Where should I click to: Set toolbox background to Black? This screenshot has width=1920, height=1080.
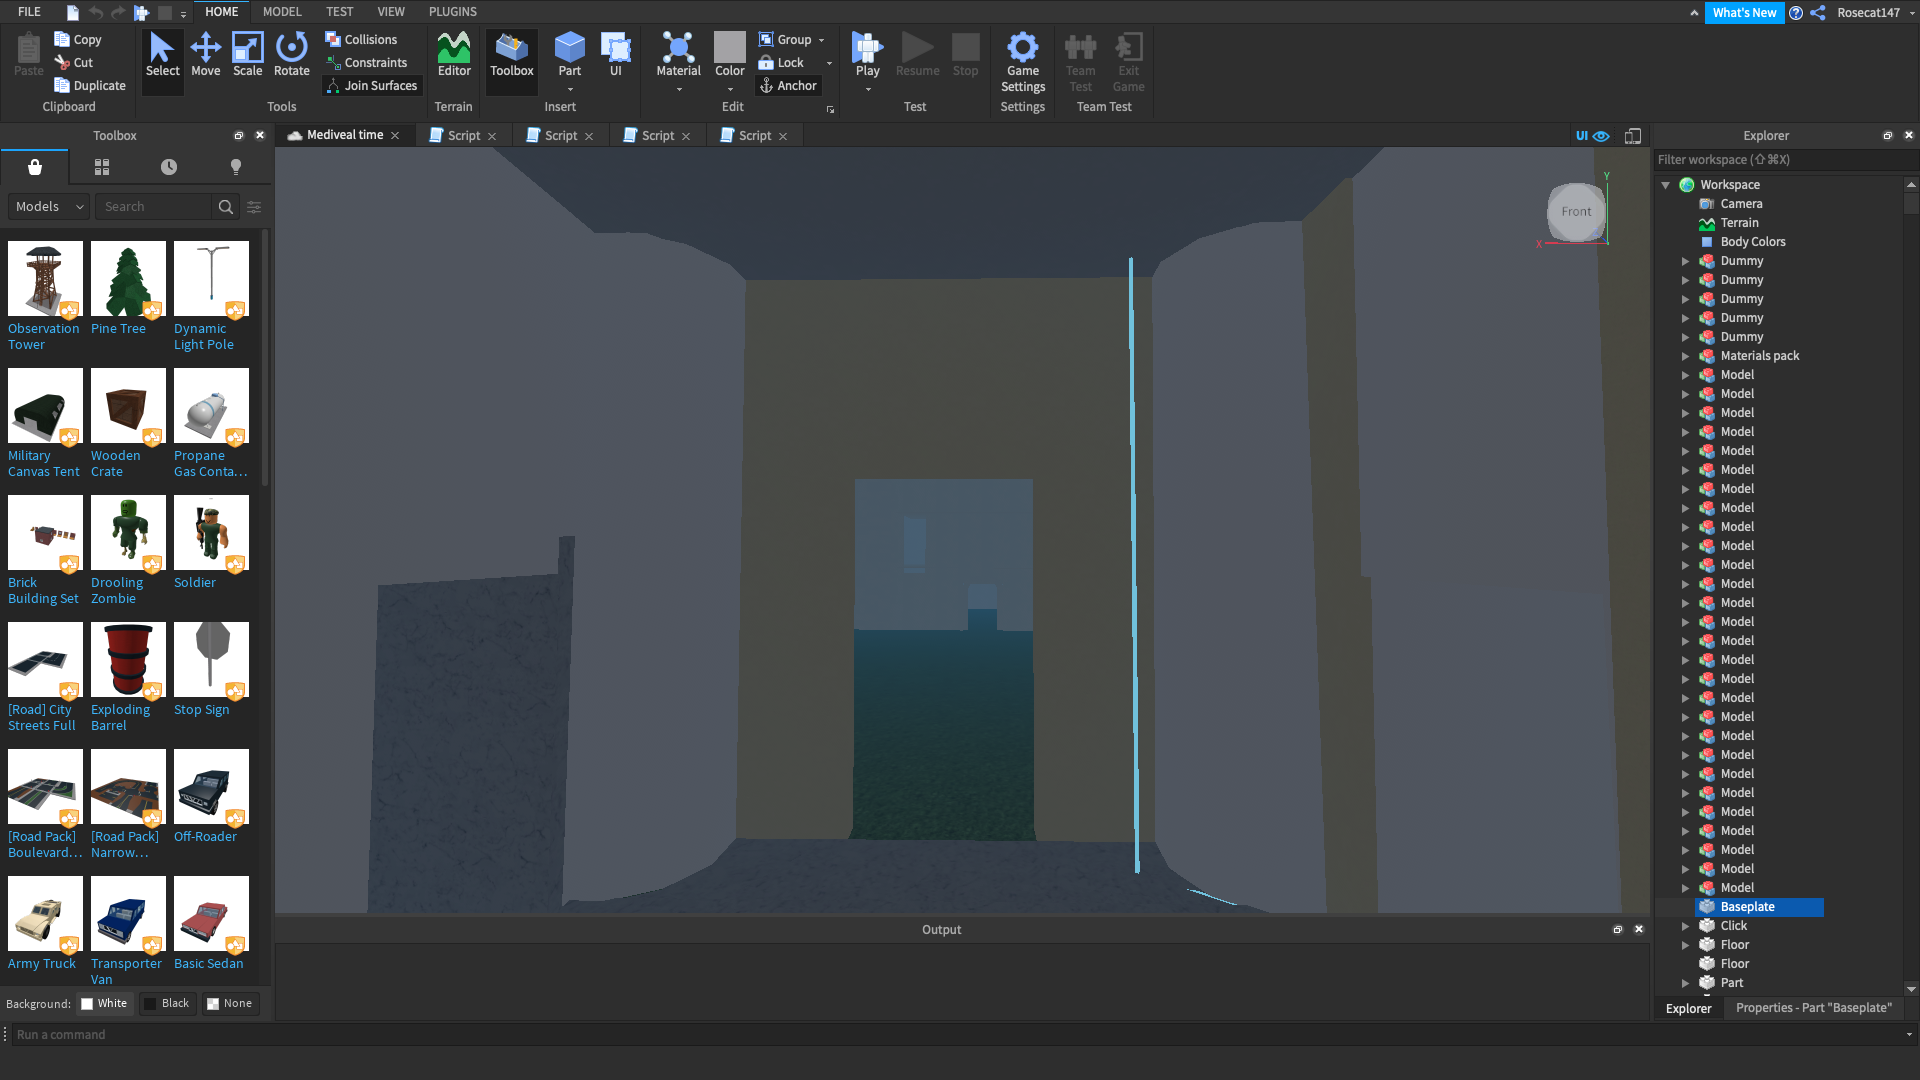167,1003
